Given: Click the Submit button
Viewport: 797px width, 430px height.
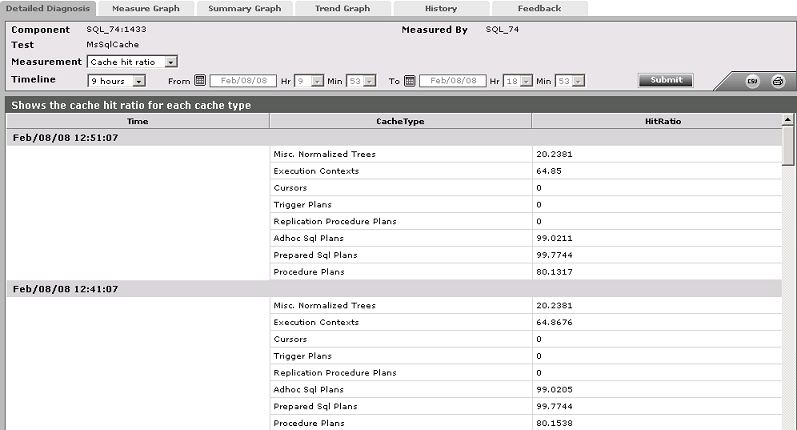Looking at the screenshot, I should click(x=666, y=80).
